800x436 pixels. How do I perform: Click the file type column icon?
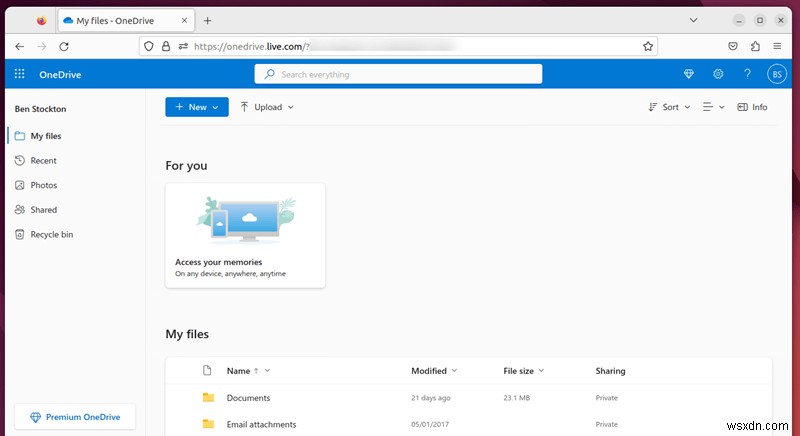[207, 370]
